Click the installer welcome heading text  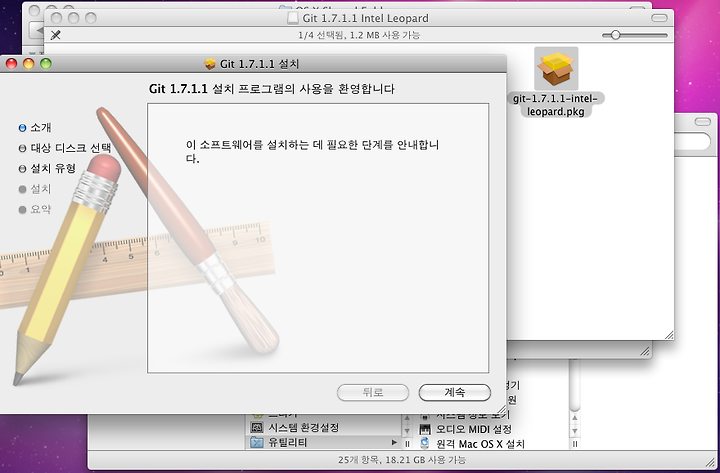pos(272,89)
